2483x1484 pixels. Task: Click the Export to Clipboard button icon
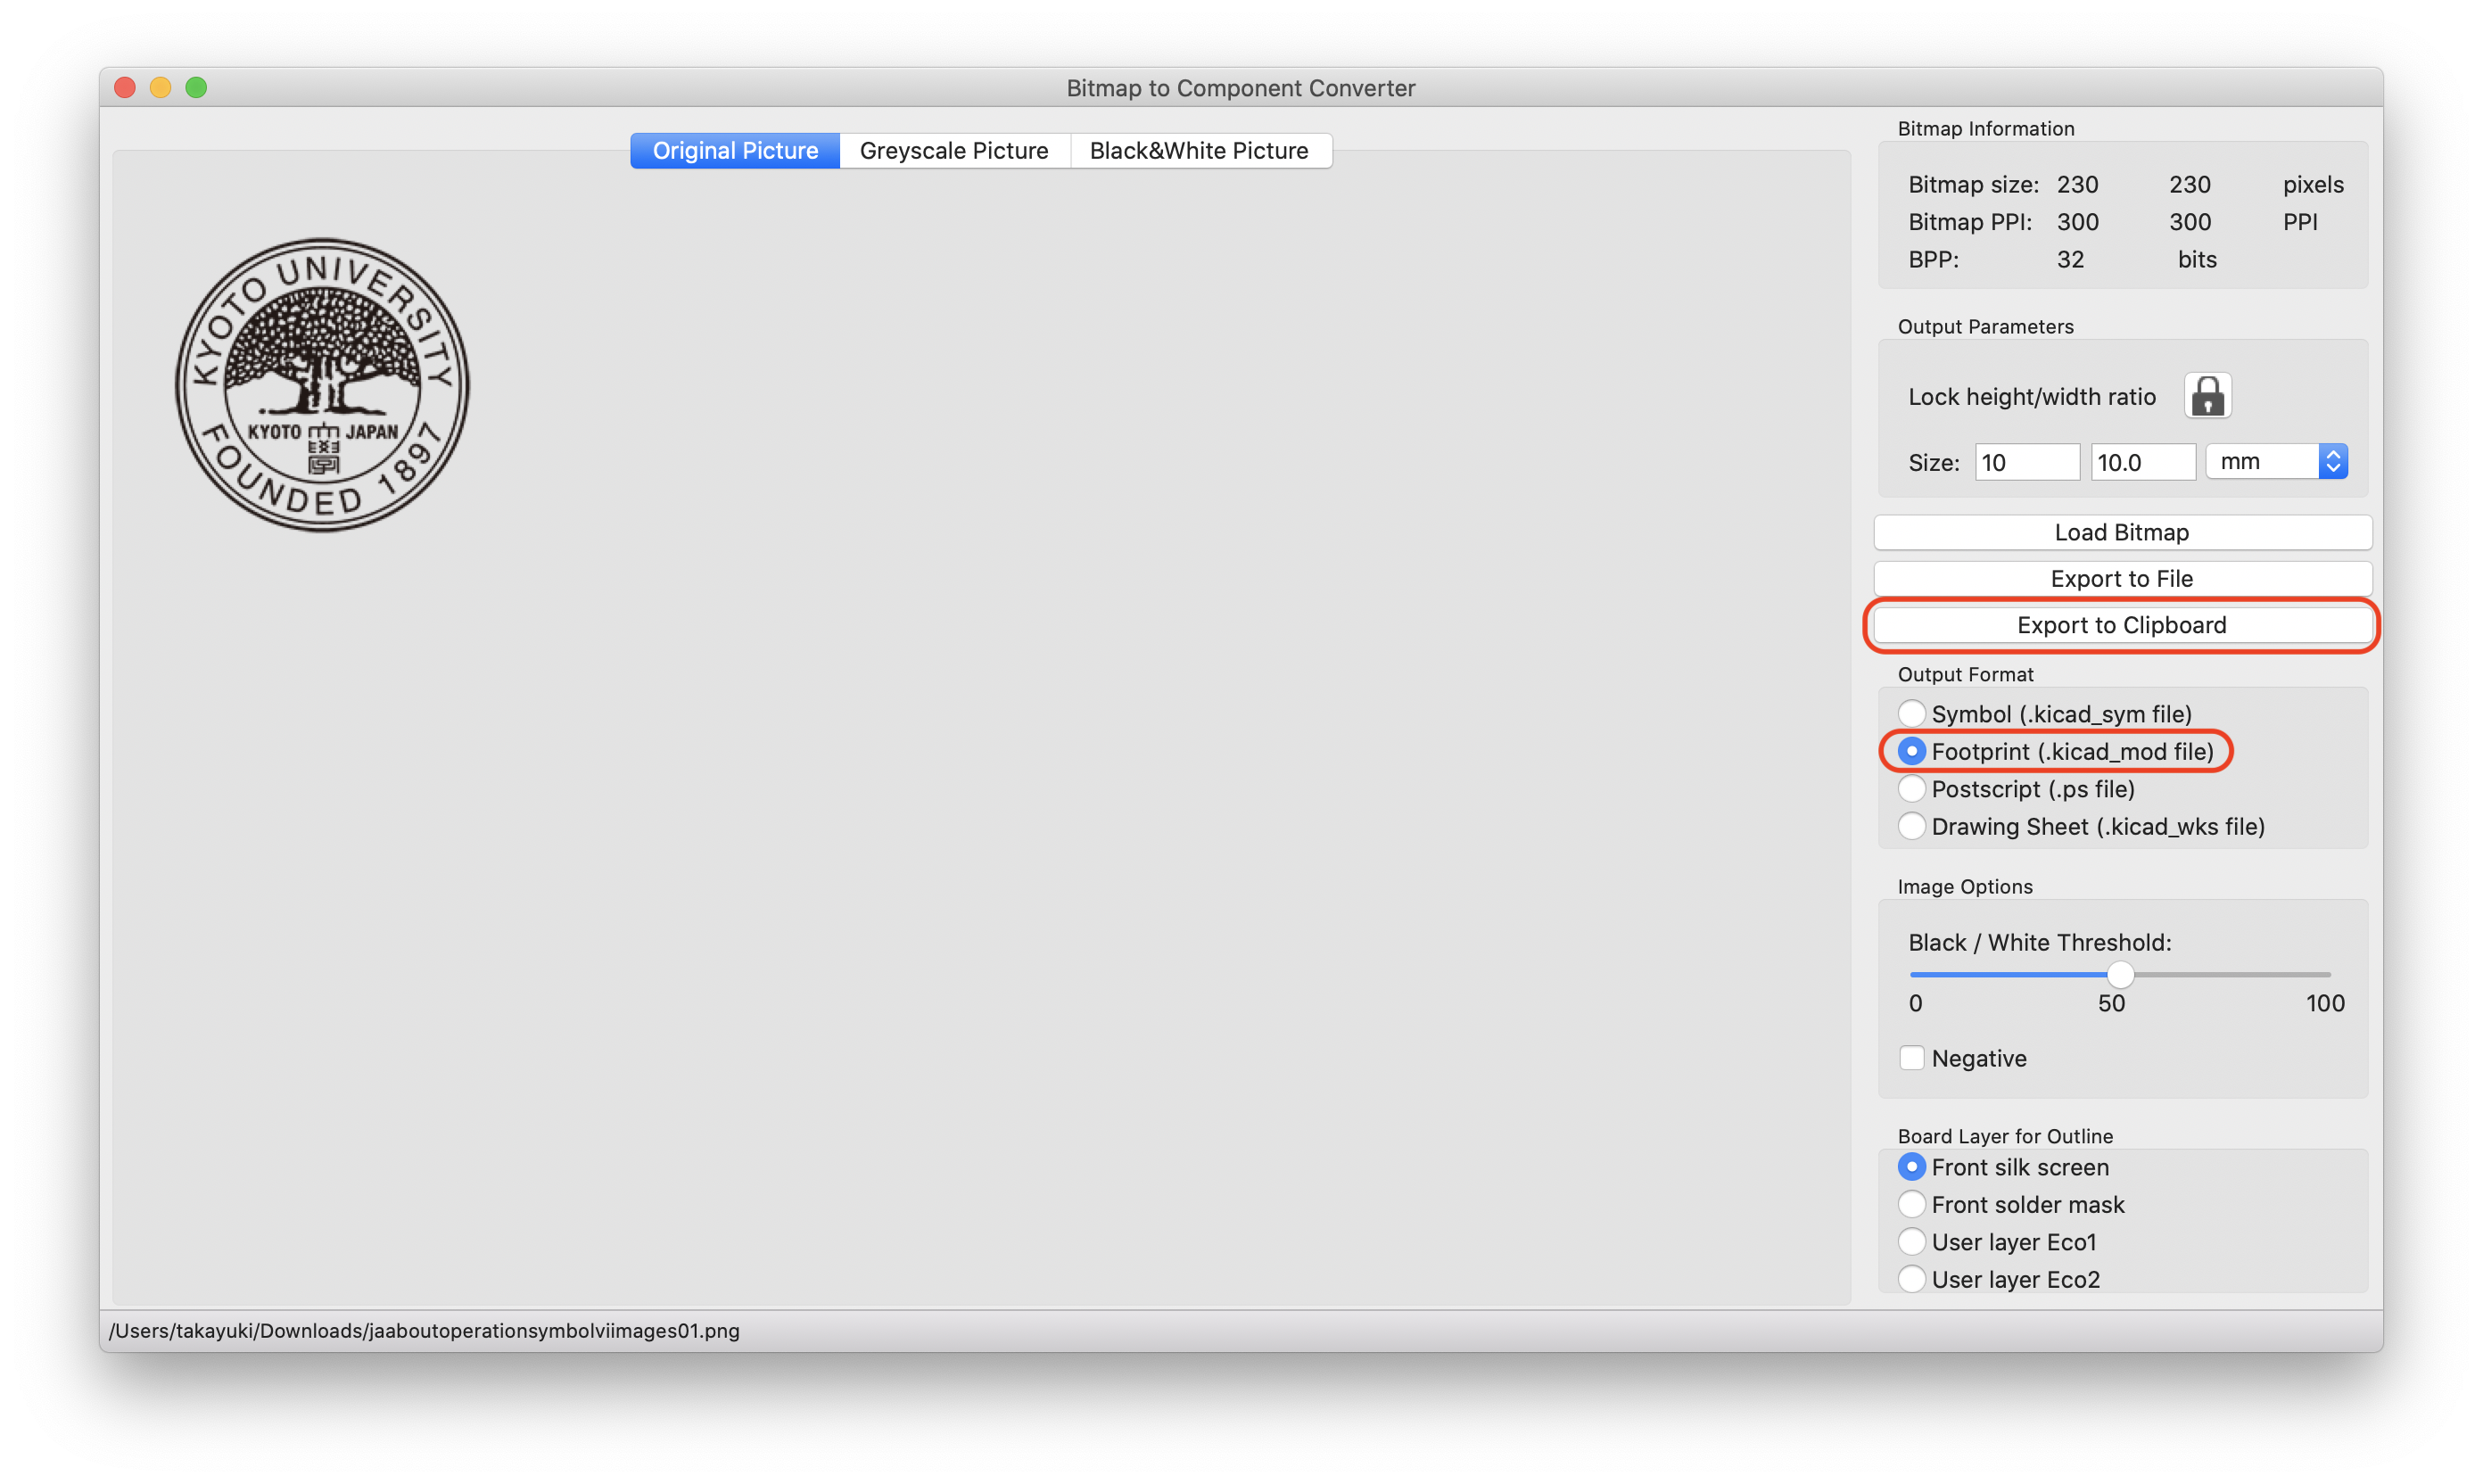[2119, 623]
